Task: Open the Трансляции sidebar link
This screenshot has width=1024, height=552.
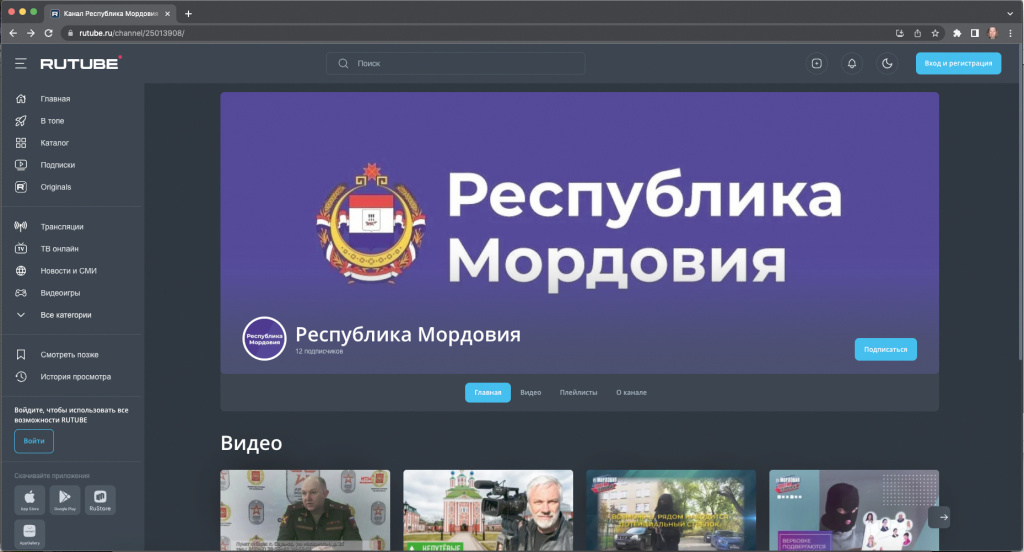Action: (62, 227)
